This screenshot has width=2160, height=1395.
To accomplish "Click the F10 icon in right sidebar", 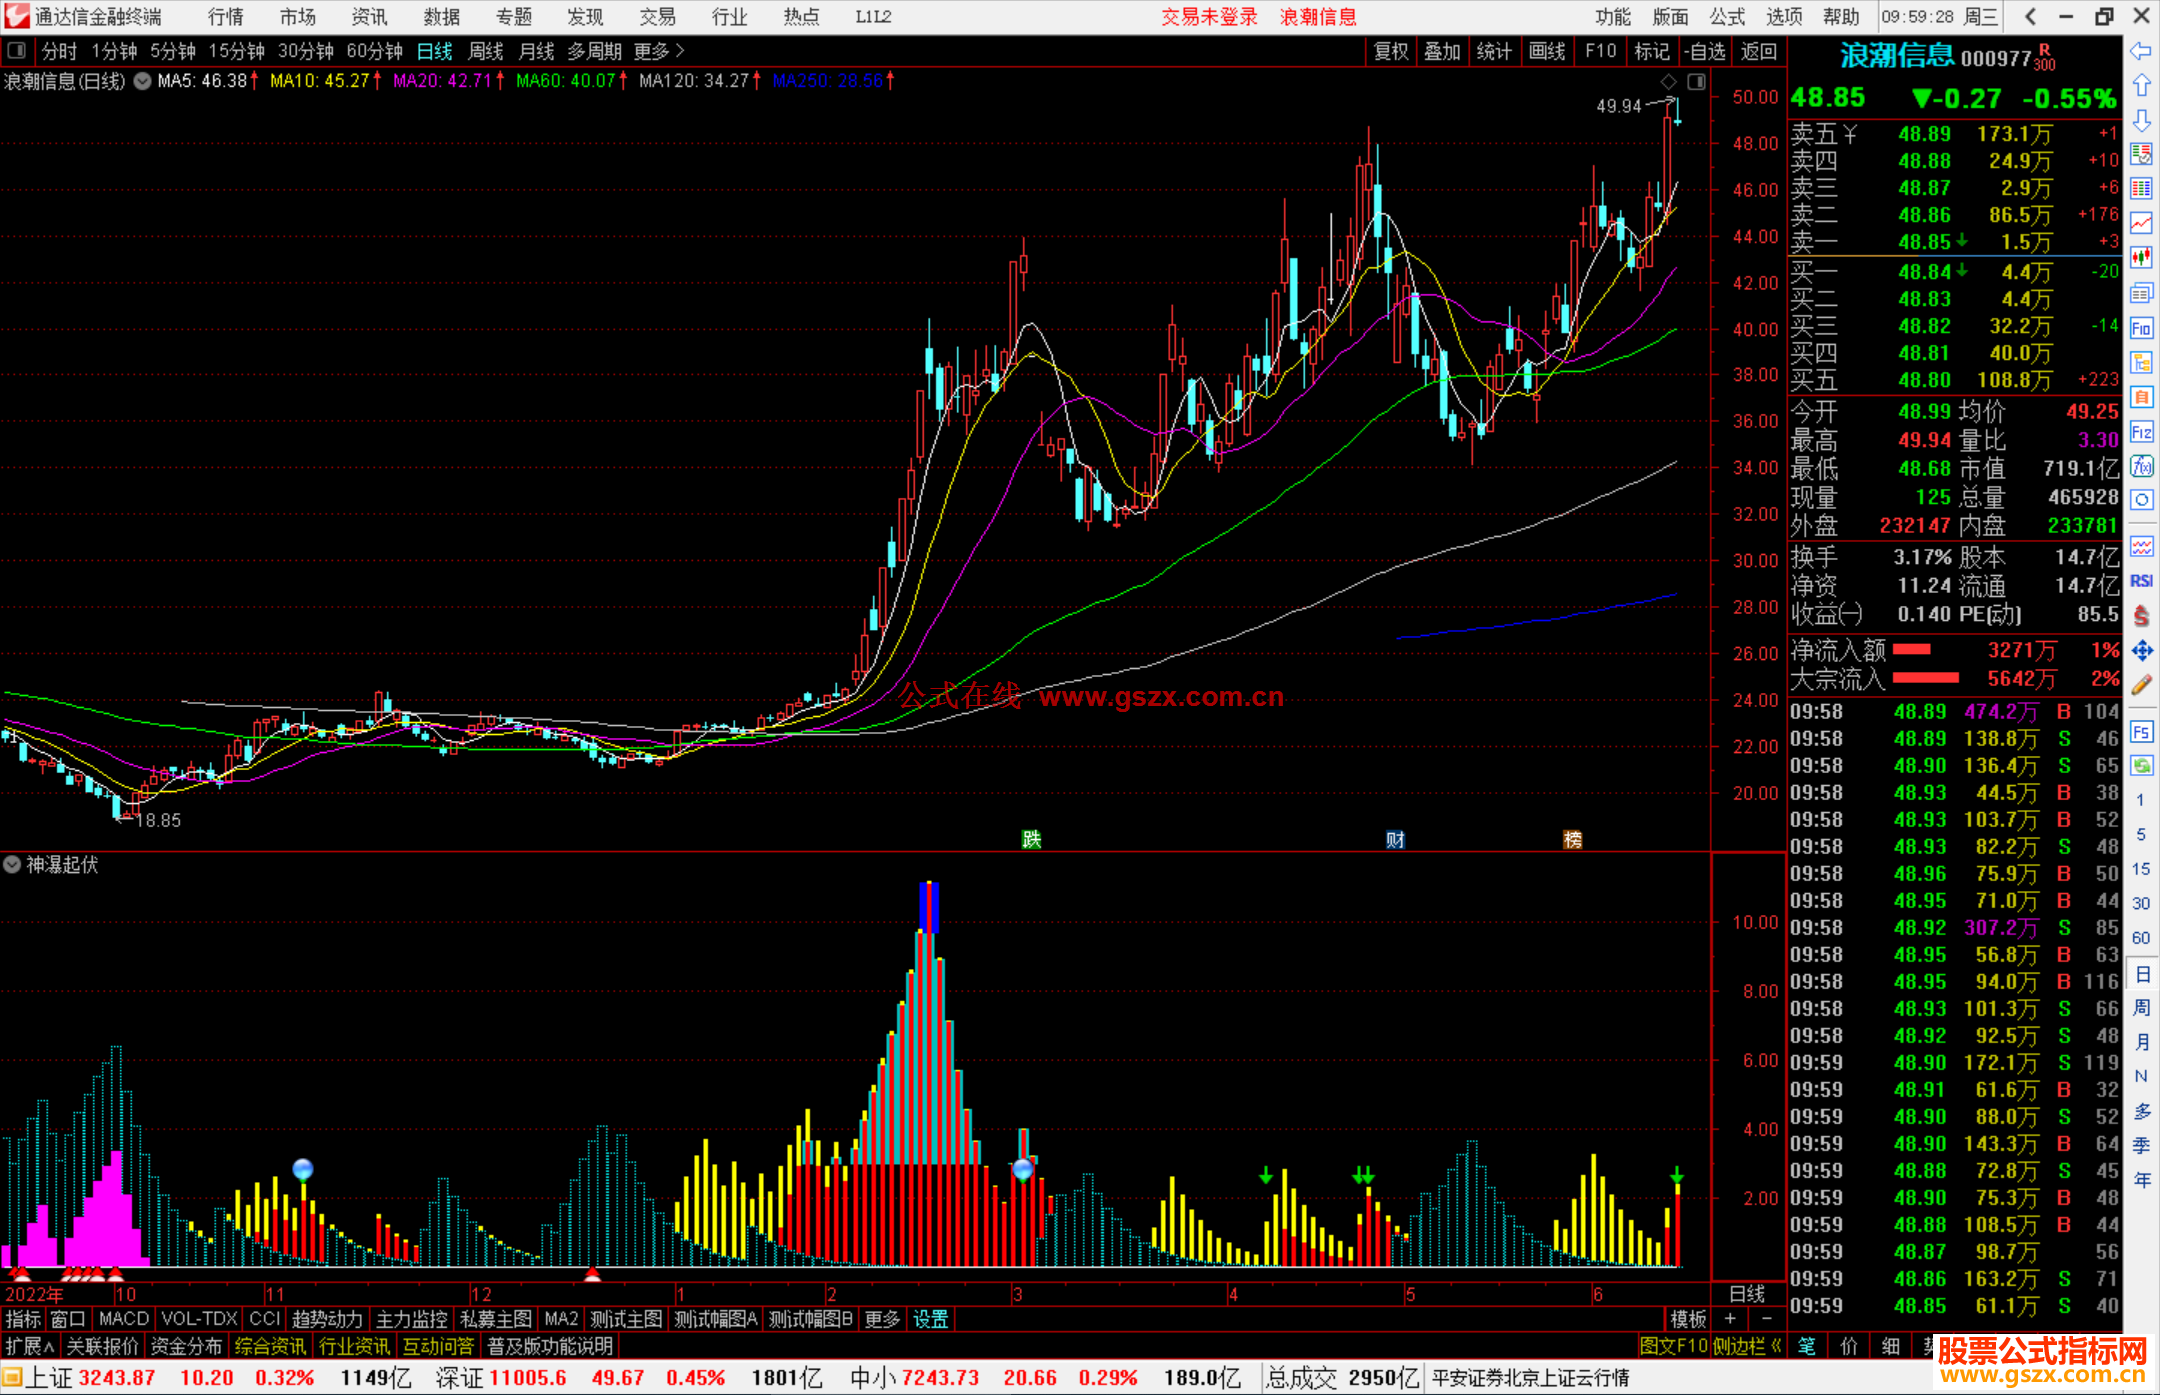I will (x=2141, y=328).
